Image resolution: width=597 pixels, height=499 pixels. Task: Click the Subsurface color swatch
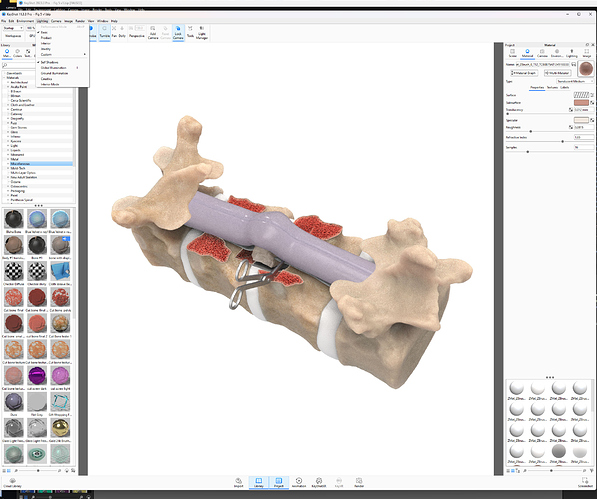point(581,103)
